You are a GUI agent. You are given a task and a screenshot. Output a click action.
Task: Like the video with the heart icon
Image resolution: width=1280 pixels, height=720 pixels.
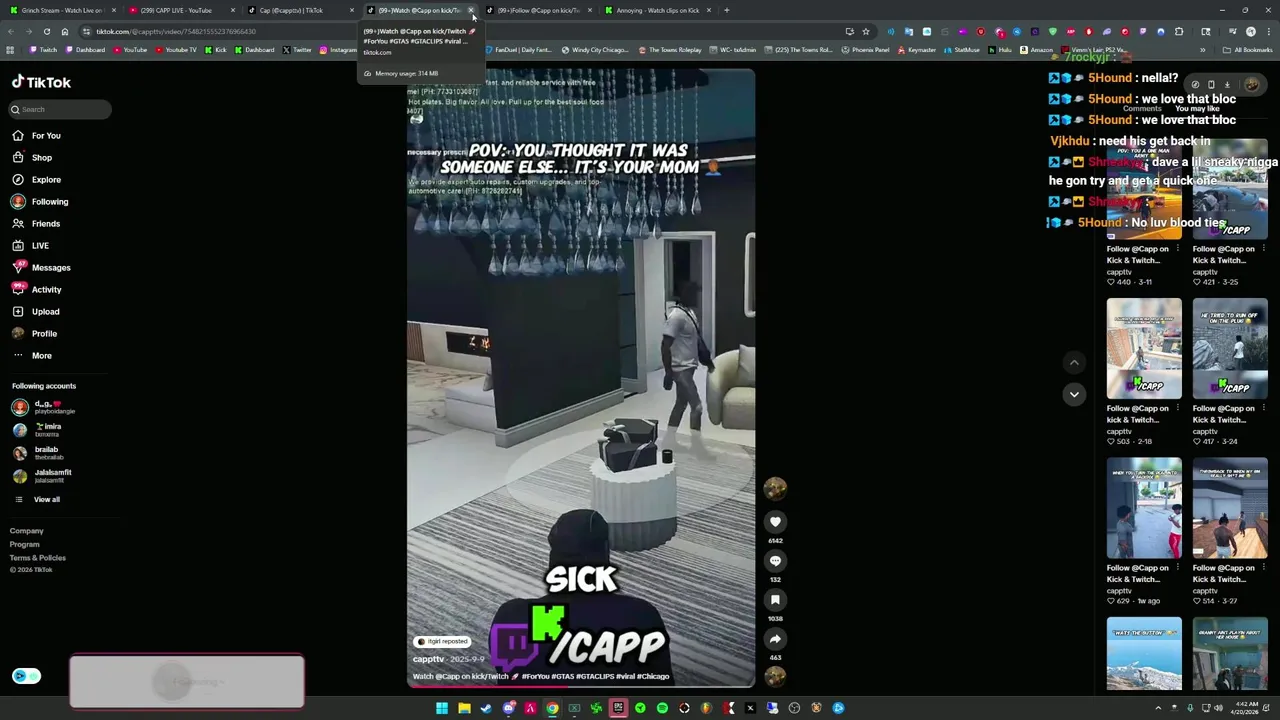[775, 522]
